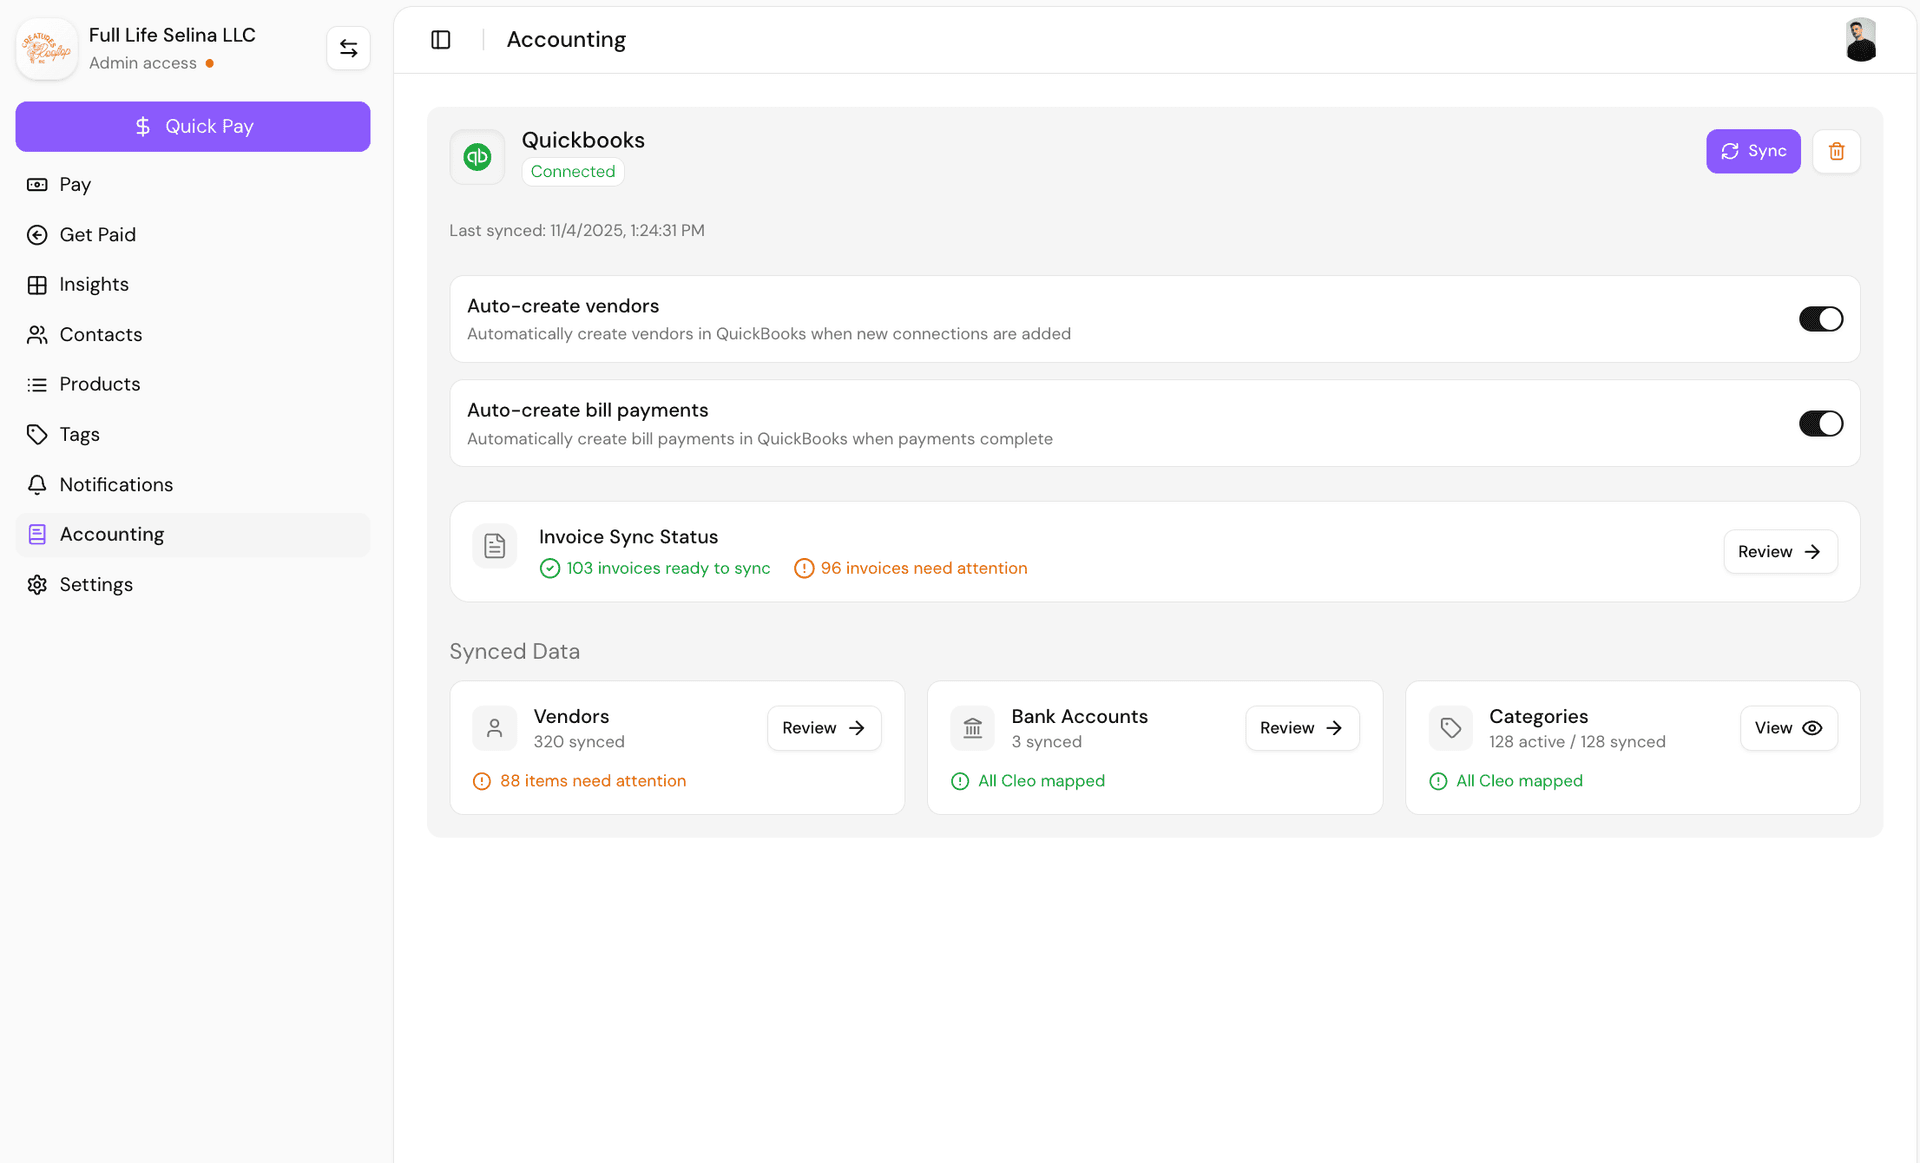
Task: Click the profile avatar
Action: [1860, 40]
